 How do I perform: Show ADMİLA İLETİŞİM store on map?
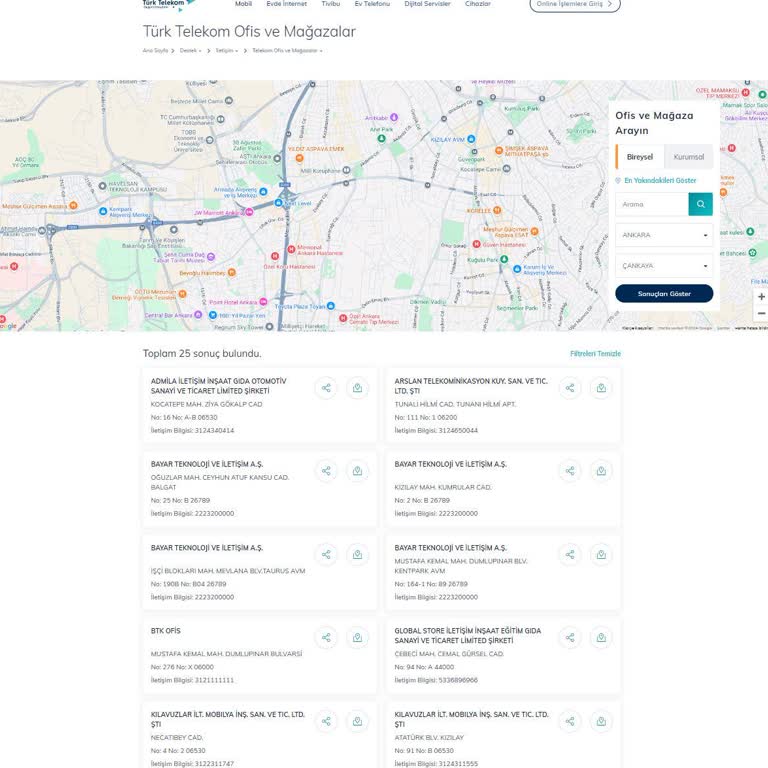(358, 388)
